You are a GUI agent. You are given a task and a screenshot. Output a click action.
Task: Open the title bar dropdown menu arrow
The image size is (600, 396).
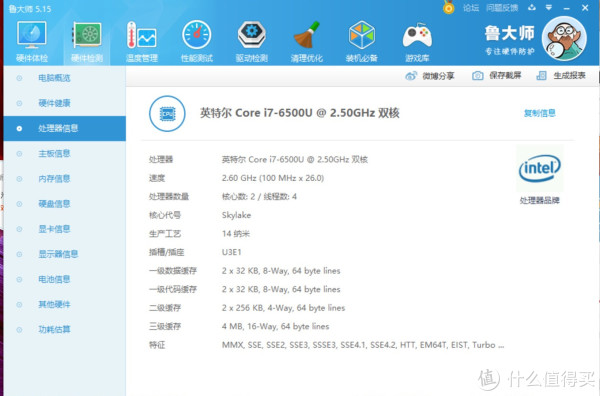click(549, 8)
